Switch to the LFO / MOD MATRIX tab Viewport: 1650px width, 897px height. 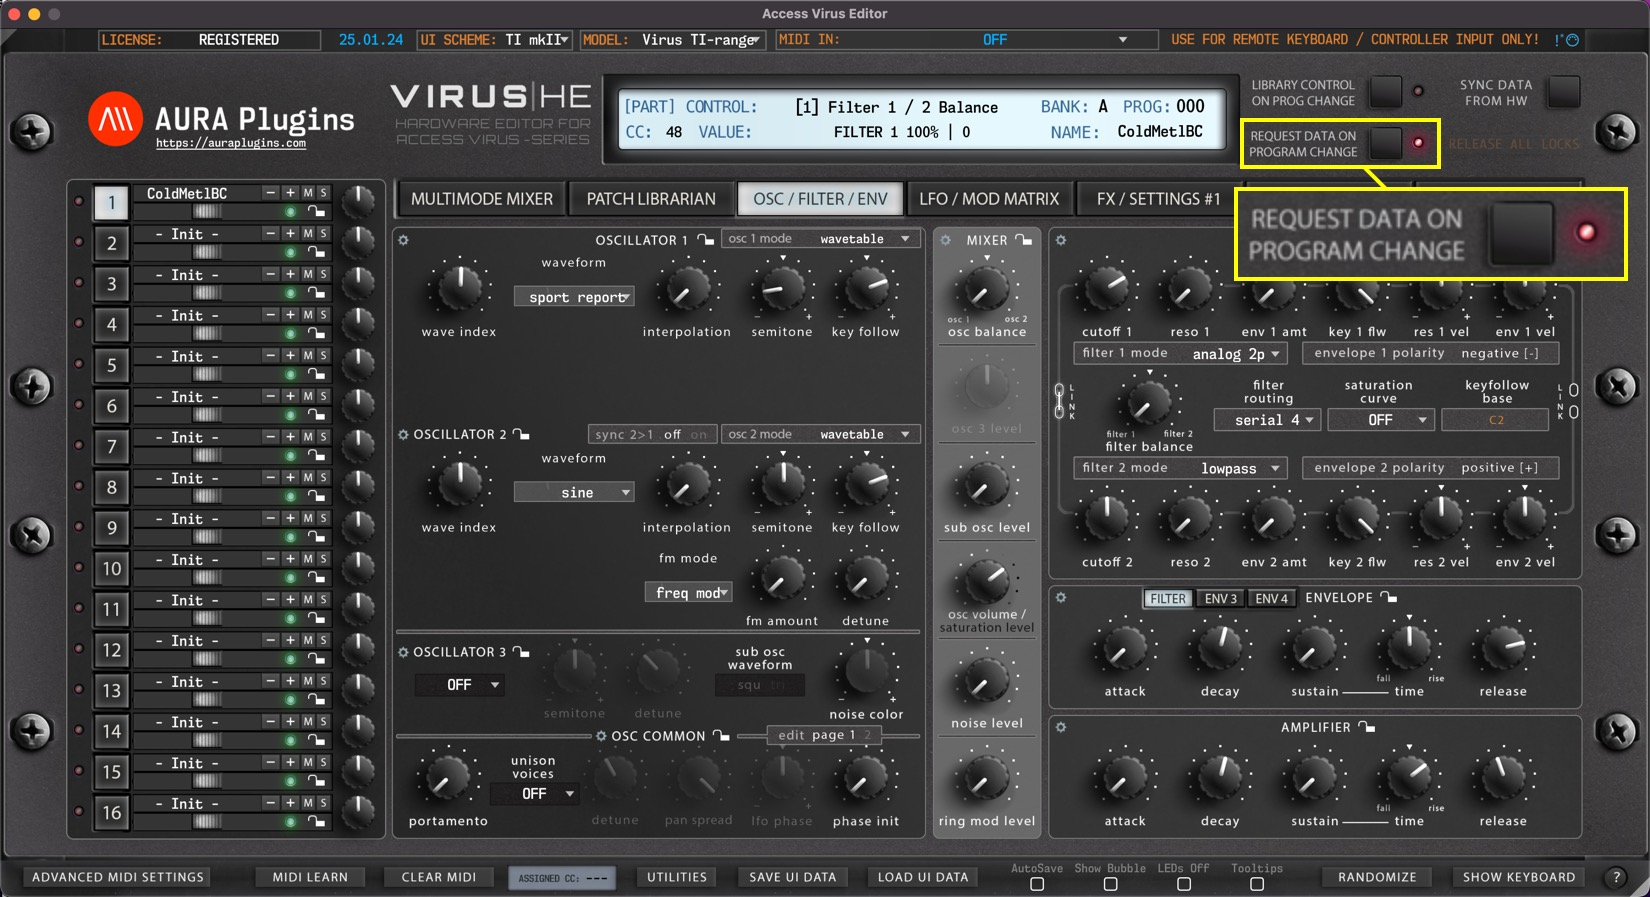click(988, 199)
